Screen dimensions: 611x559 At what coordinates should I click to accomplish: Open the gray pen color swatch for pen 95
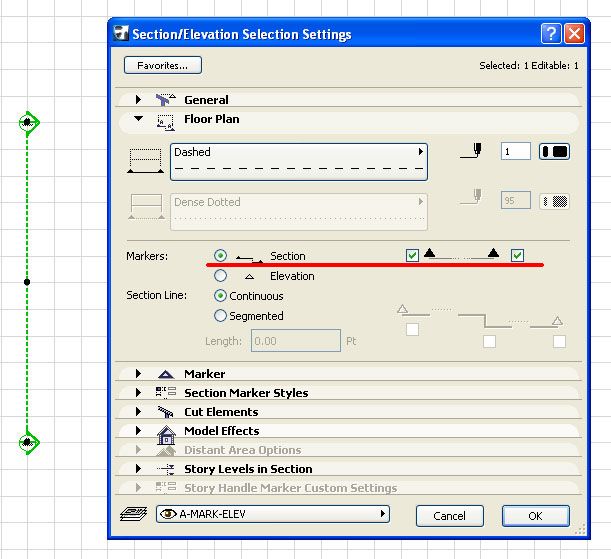(x=554, y=201)
